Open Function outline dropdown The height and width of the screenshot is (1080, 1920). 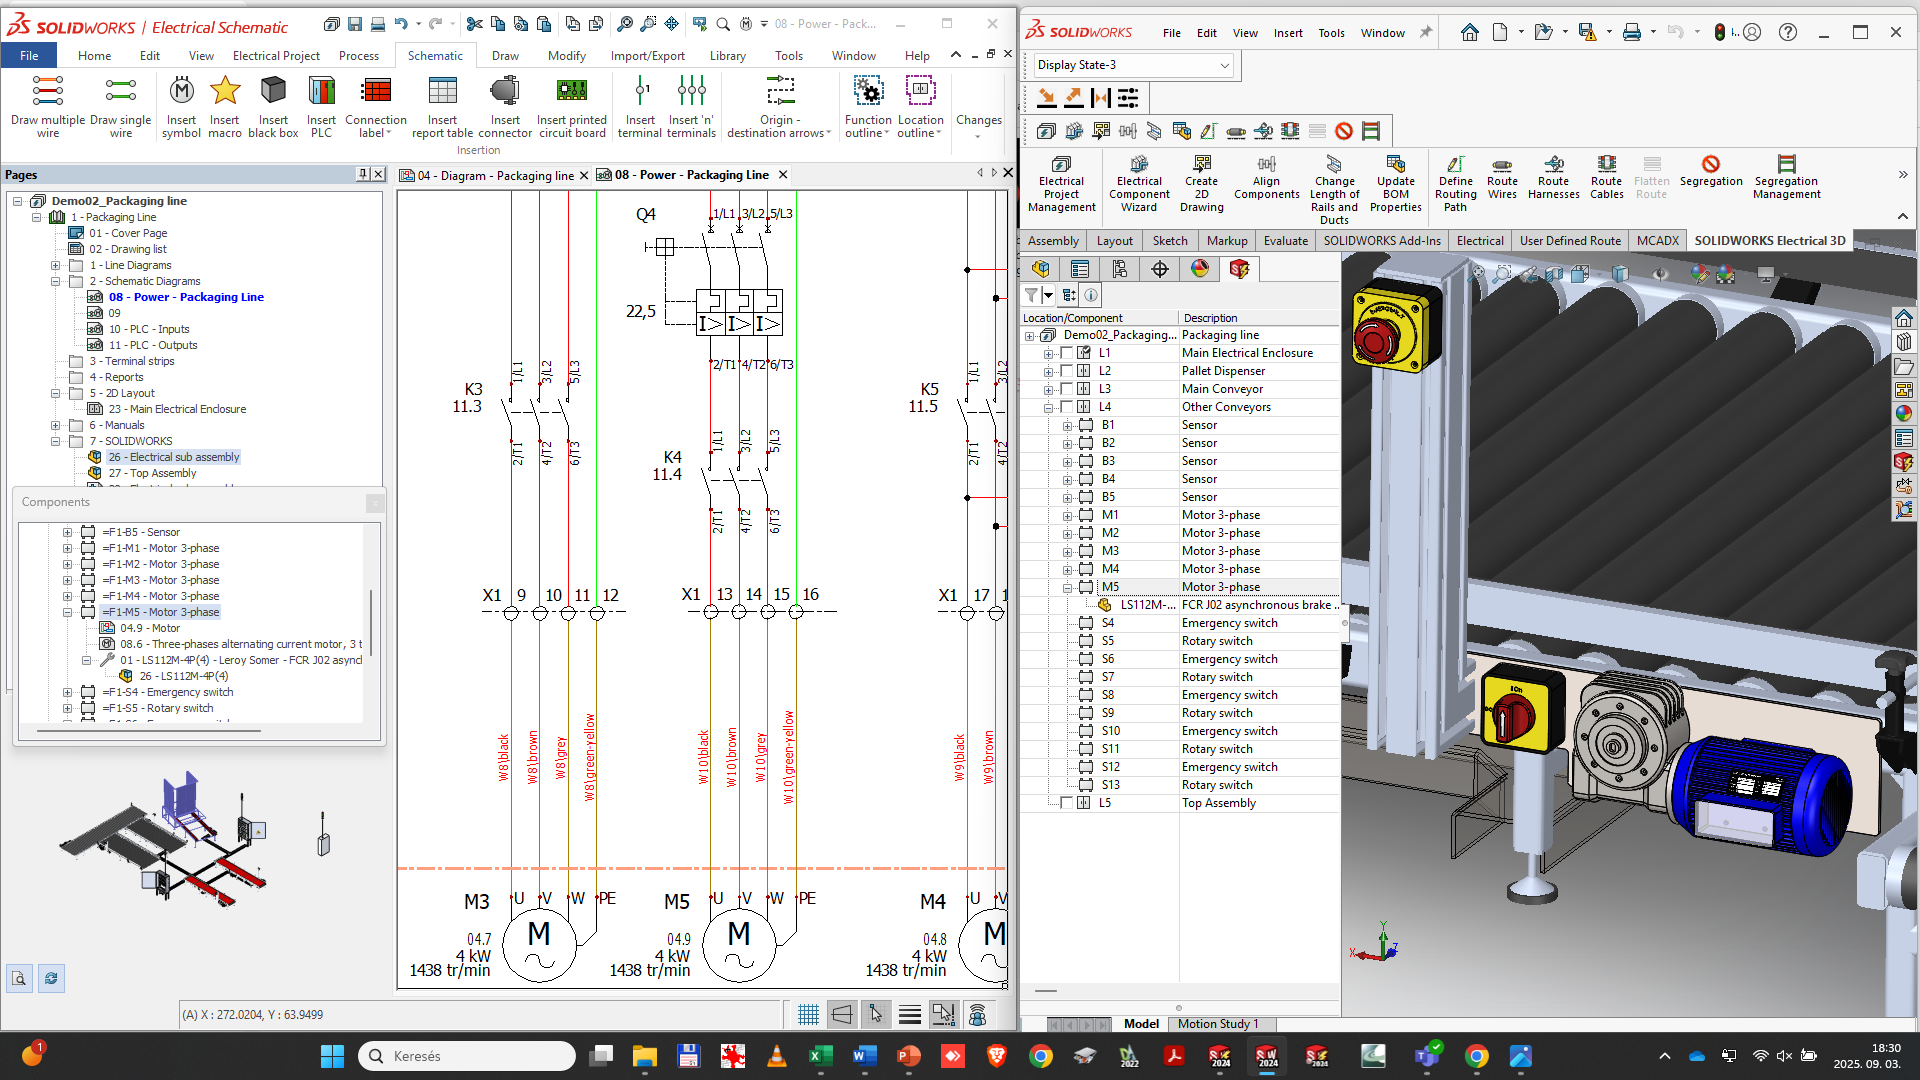tap(868, 106)
